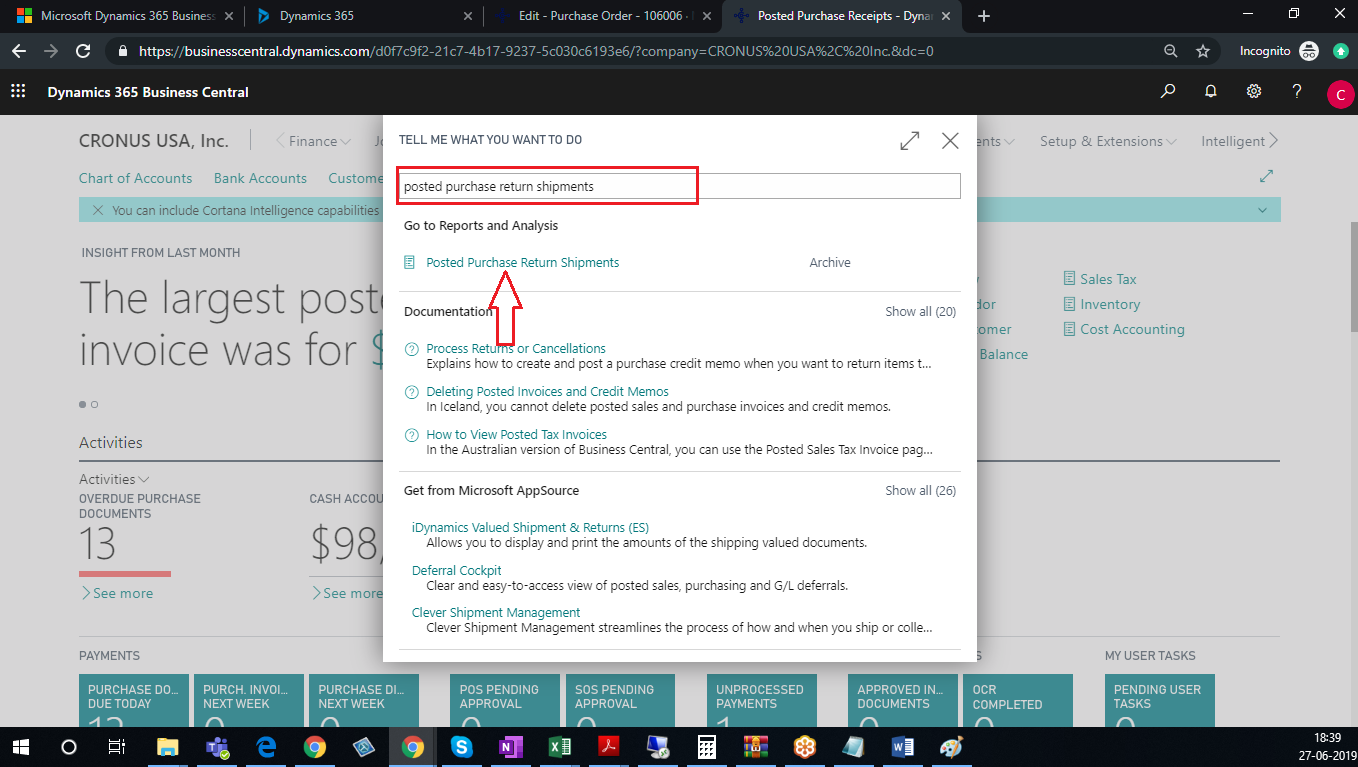Toggle full-screen expand icon on role center
This screenshot has height=767, width=1358.
(x=1266, y=176)
